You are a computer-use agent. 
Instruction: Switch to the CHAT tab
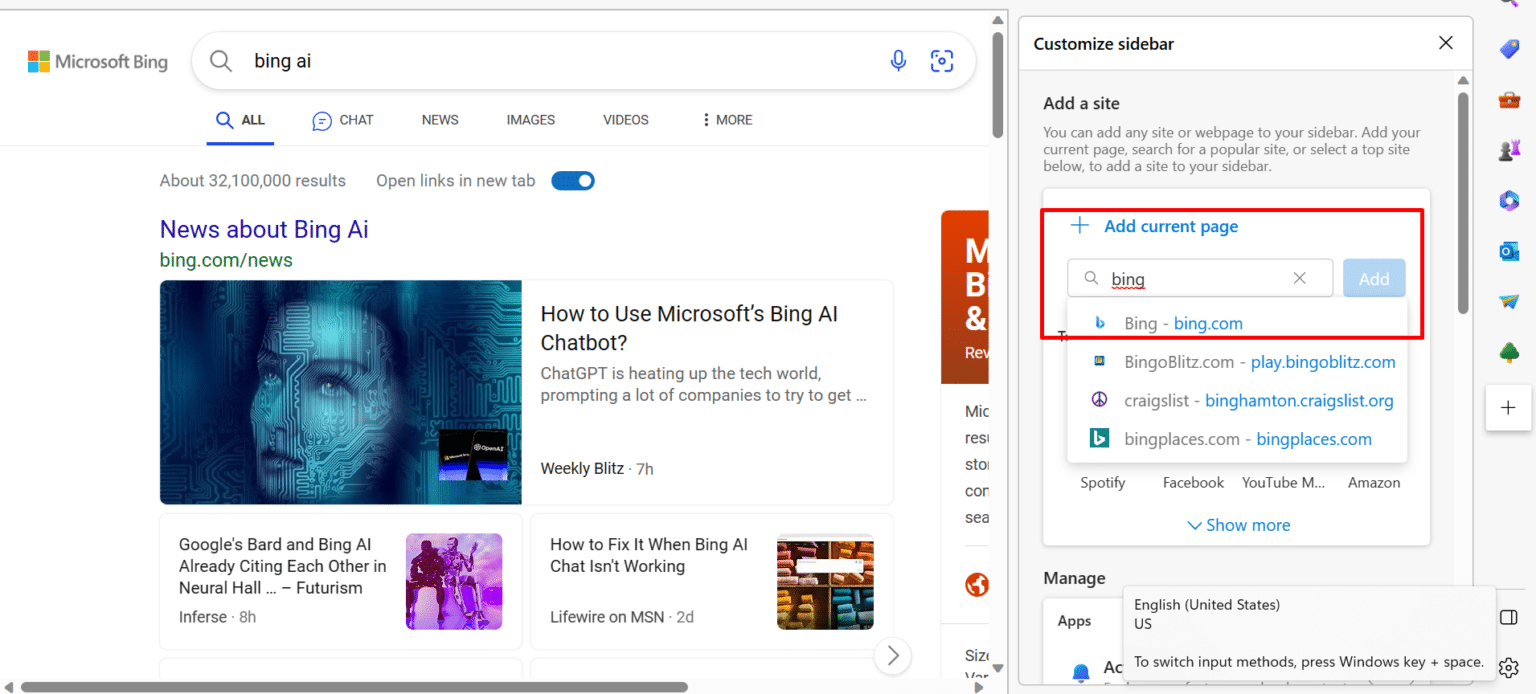tap(342, 119)
